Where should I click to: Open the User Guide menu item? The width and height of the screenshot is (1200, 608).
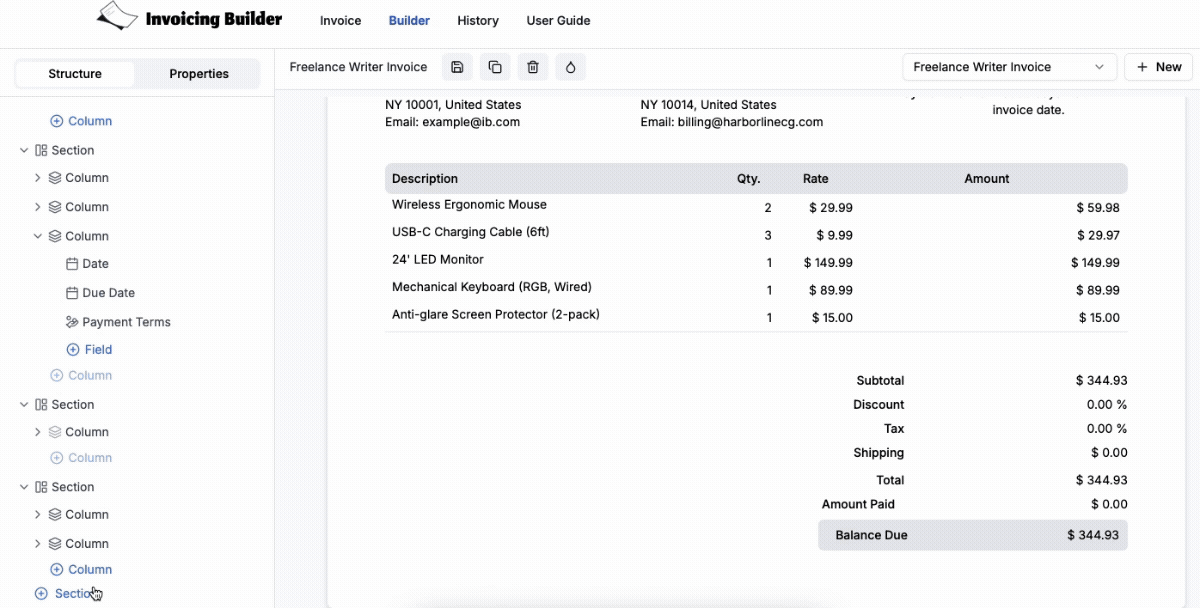pyautogui.click(x=558, y=20)
